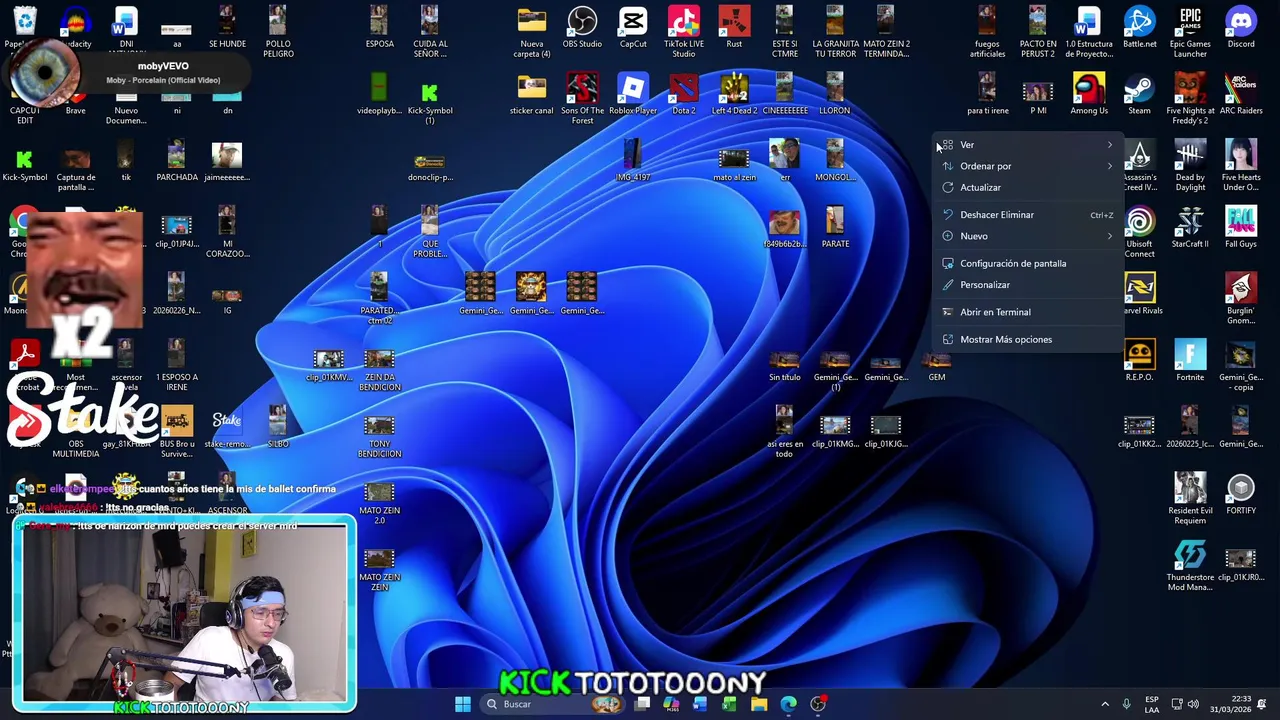
Task: Select Deshacer Eliminar in context menu
Action: point(1029,215)
